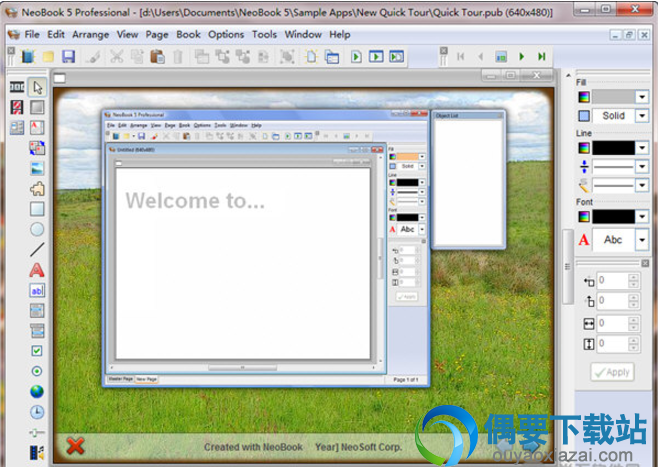Click the Fill rainbow color picker icon

coord(584,97)
